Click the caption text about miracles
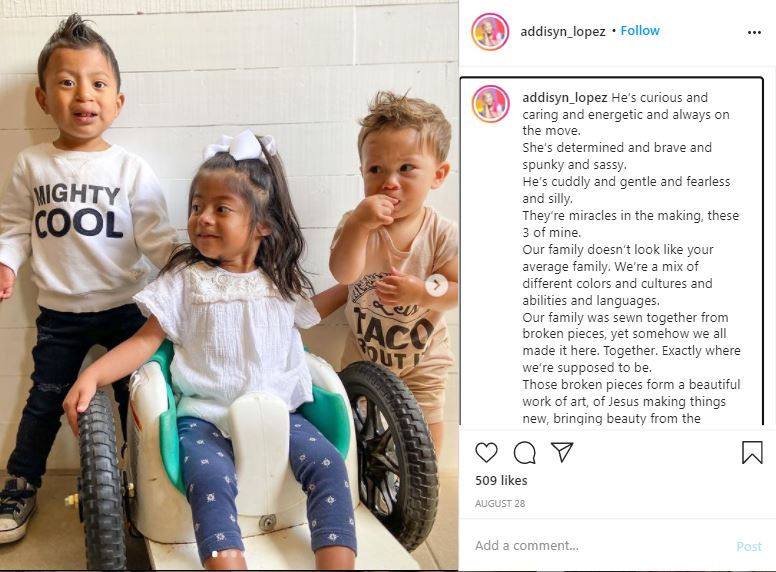 click(x=630, y=224)
